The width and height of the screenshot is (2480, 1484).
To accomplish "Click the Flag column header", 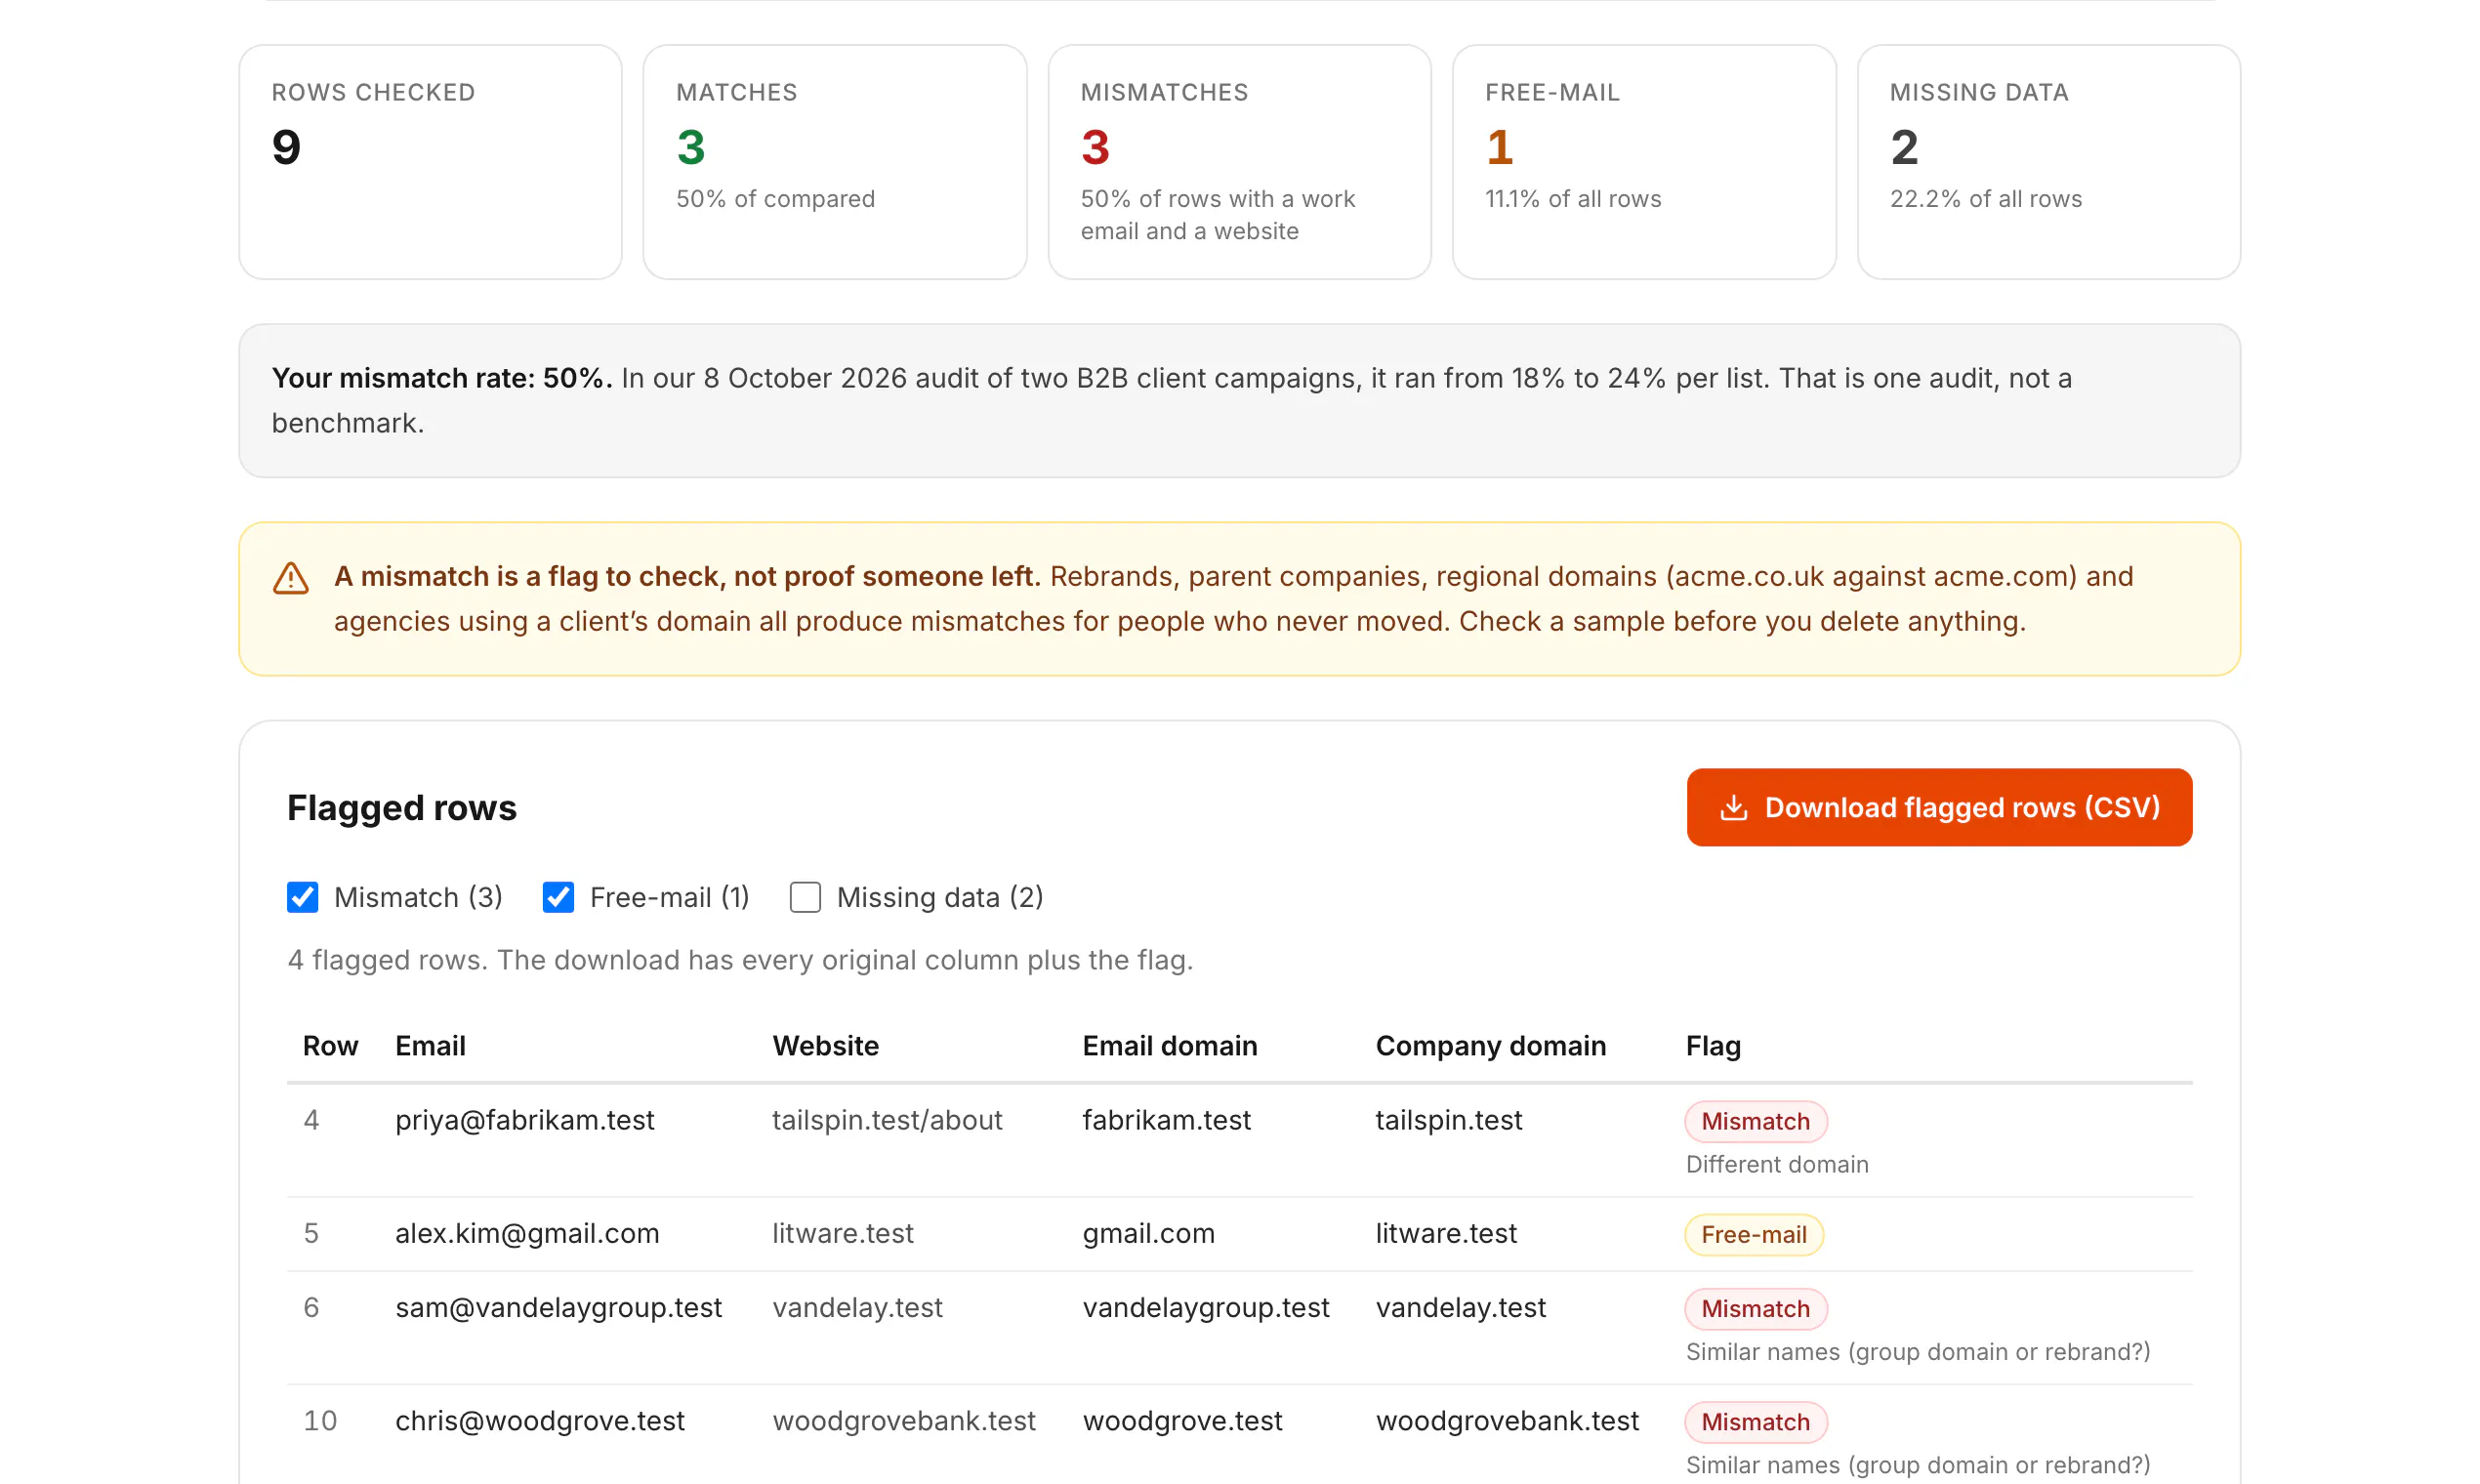I will (x=1713, y=1046).
